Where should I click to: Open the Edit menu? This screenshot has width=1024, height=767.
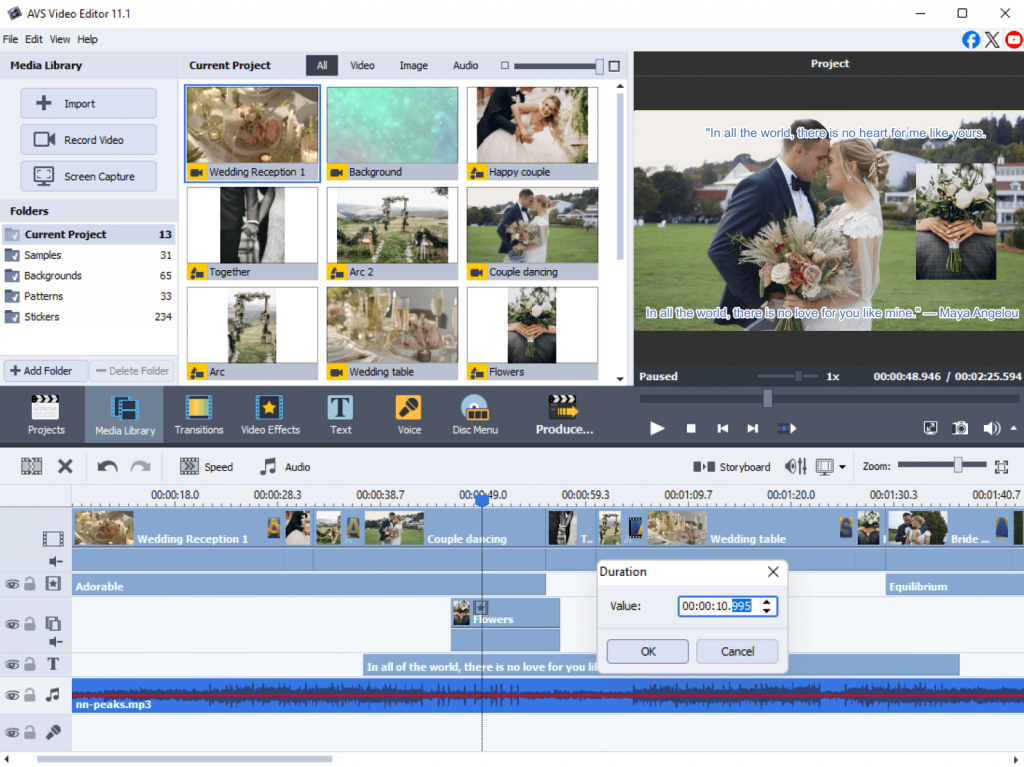34,39
